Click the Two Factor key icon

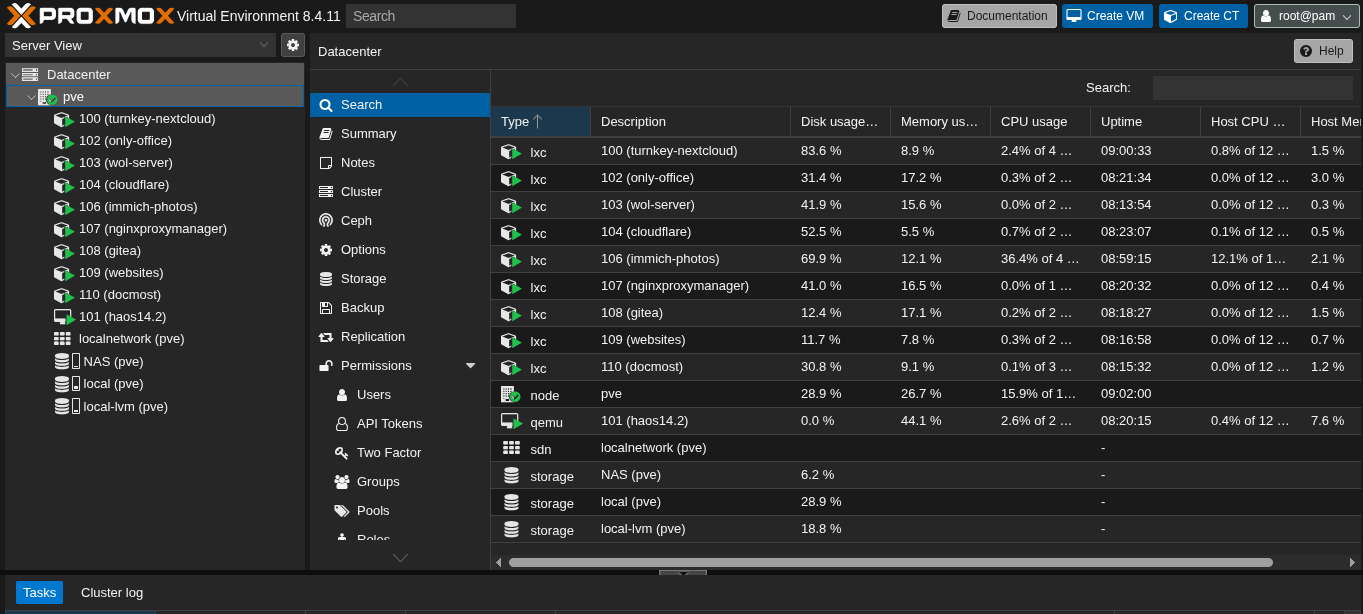342,453
